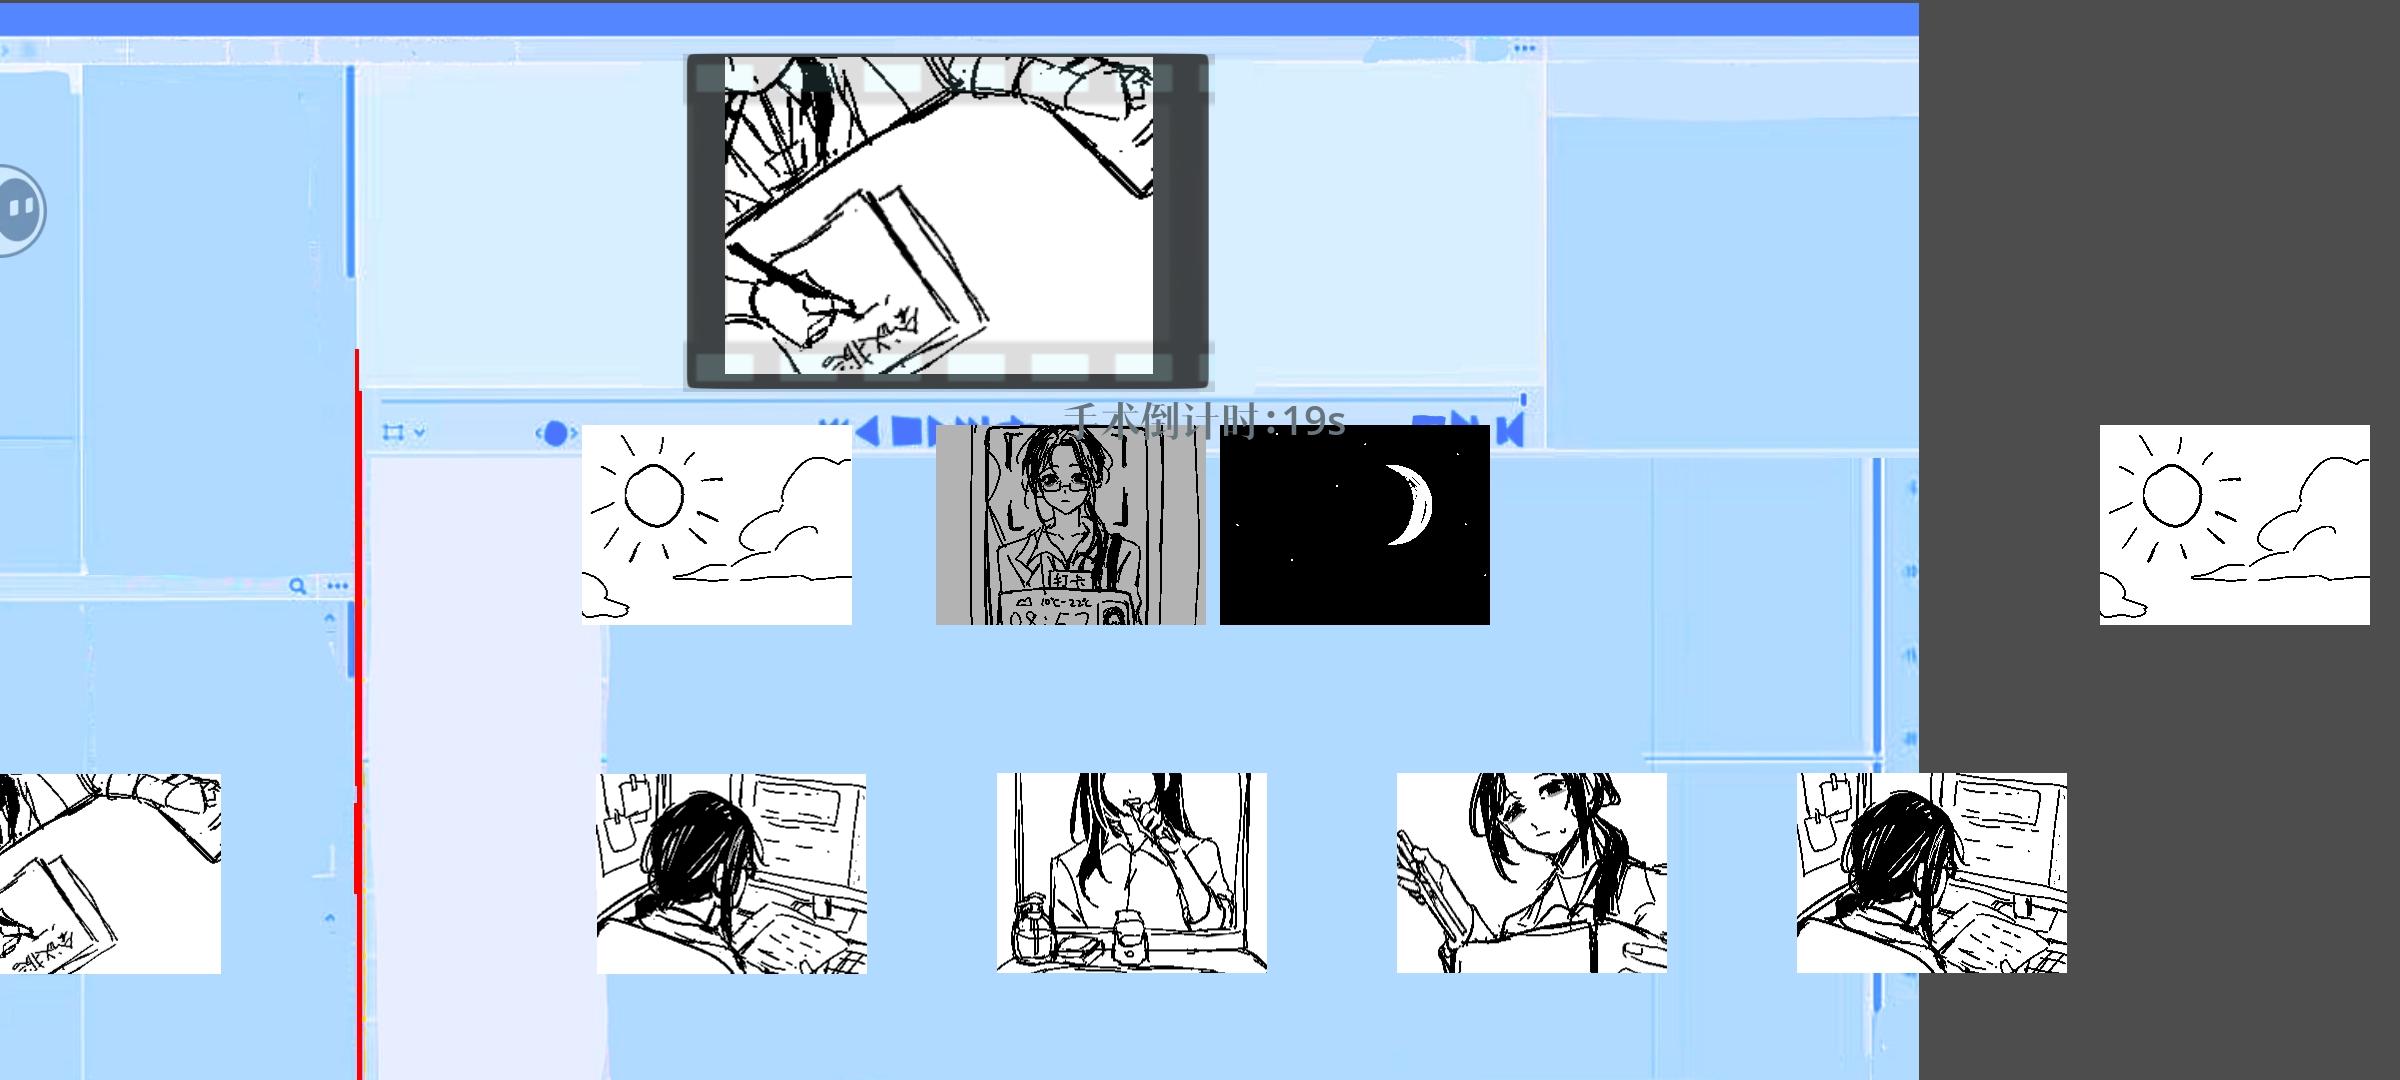Click the keyframe circle marker control
This screenshot has width=2400, height=1080.
coord(556,433)
